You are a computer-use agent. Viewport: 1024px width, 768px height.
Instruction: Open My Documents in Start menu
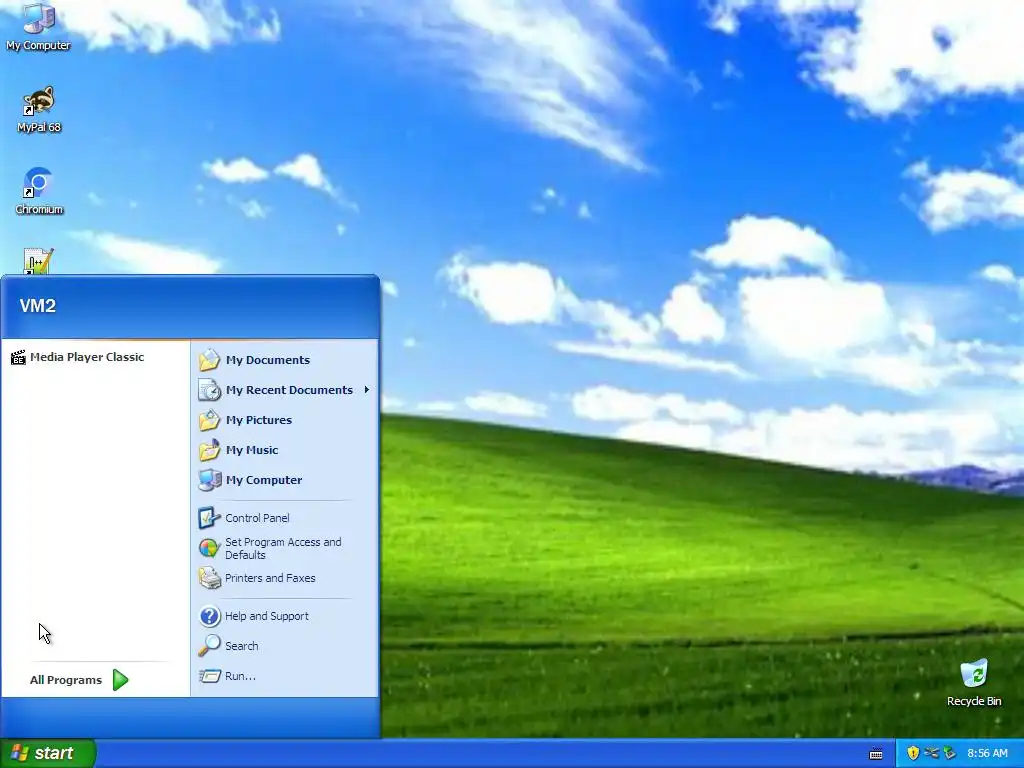point(284,360)
